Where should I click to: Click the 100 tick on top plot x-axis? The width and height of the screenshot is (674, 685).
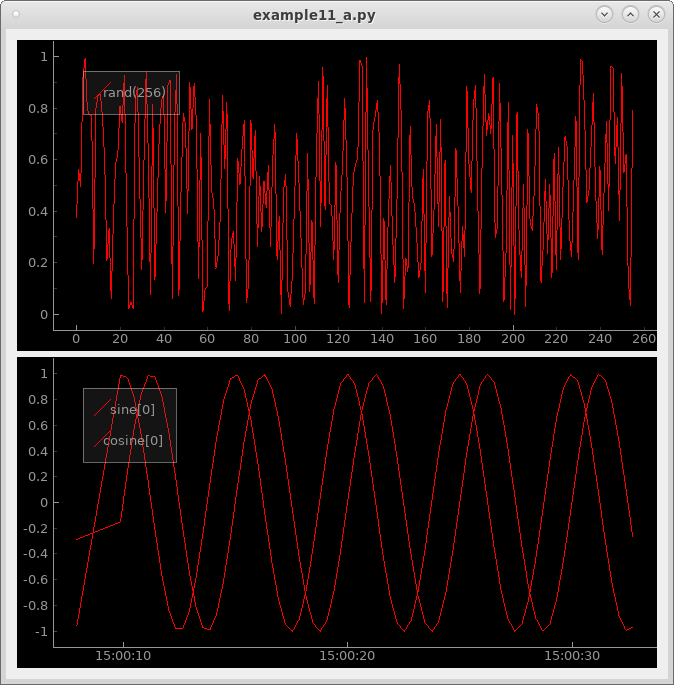coord(295,339)
